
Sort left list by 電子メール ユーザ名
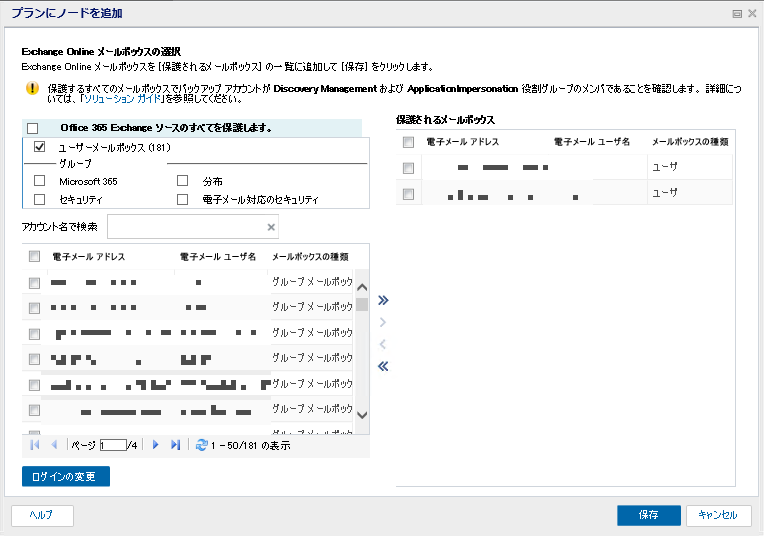(x=218, y=257)
